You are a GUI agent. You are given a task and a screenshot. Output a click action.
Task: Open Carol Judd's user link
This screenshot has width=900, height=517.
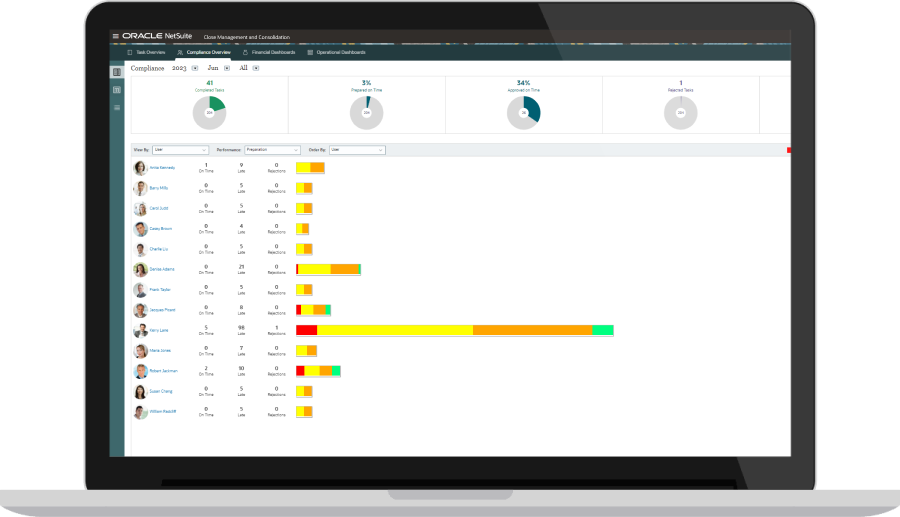(159, 208)
